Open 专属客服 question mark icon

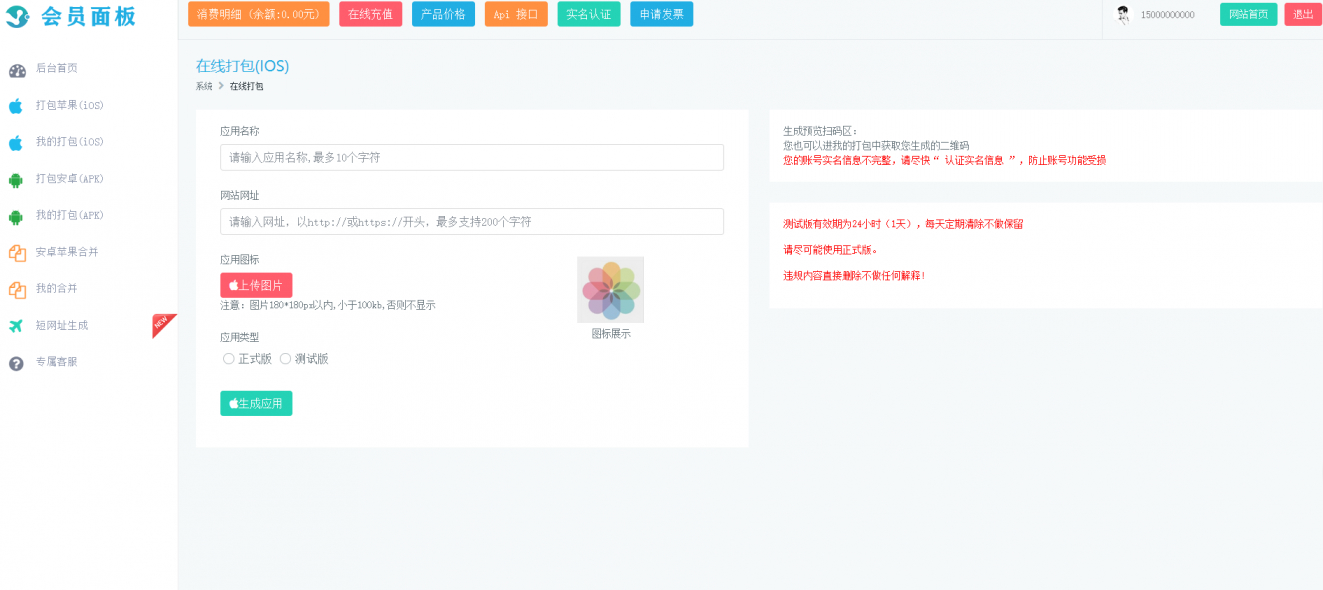14,362
